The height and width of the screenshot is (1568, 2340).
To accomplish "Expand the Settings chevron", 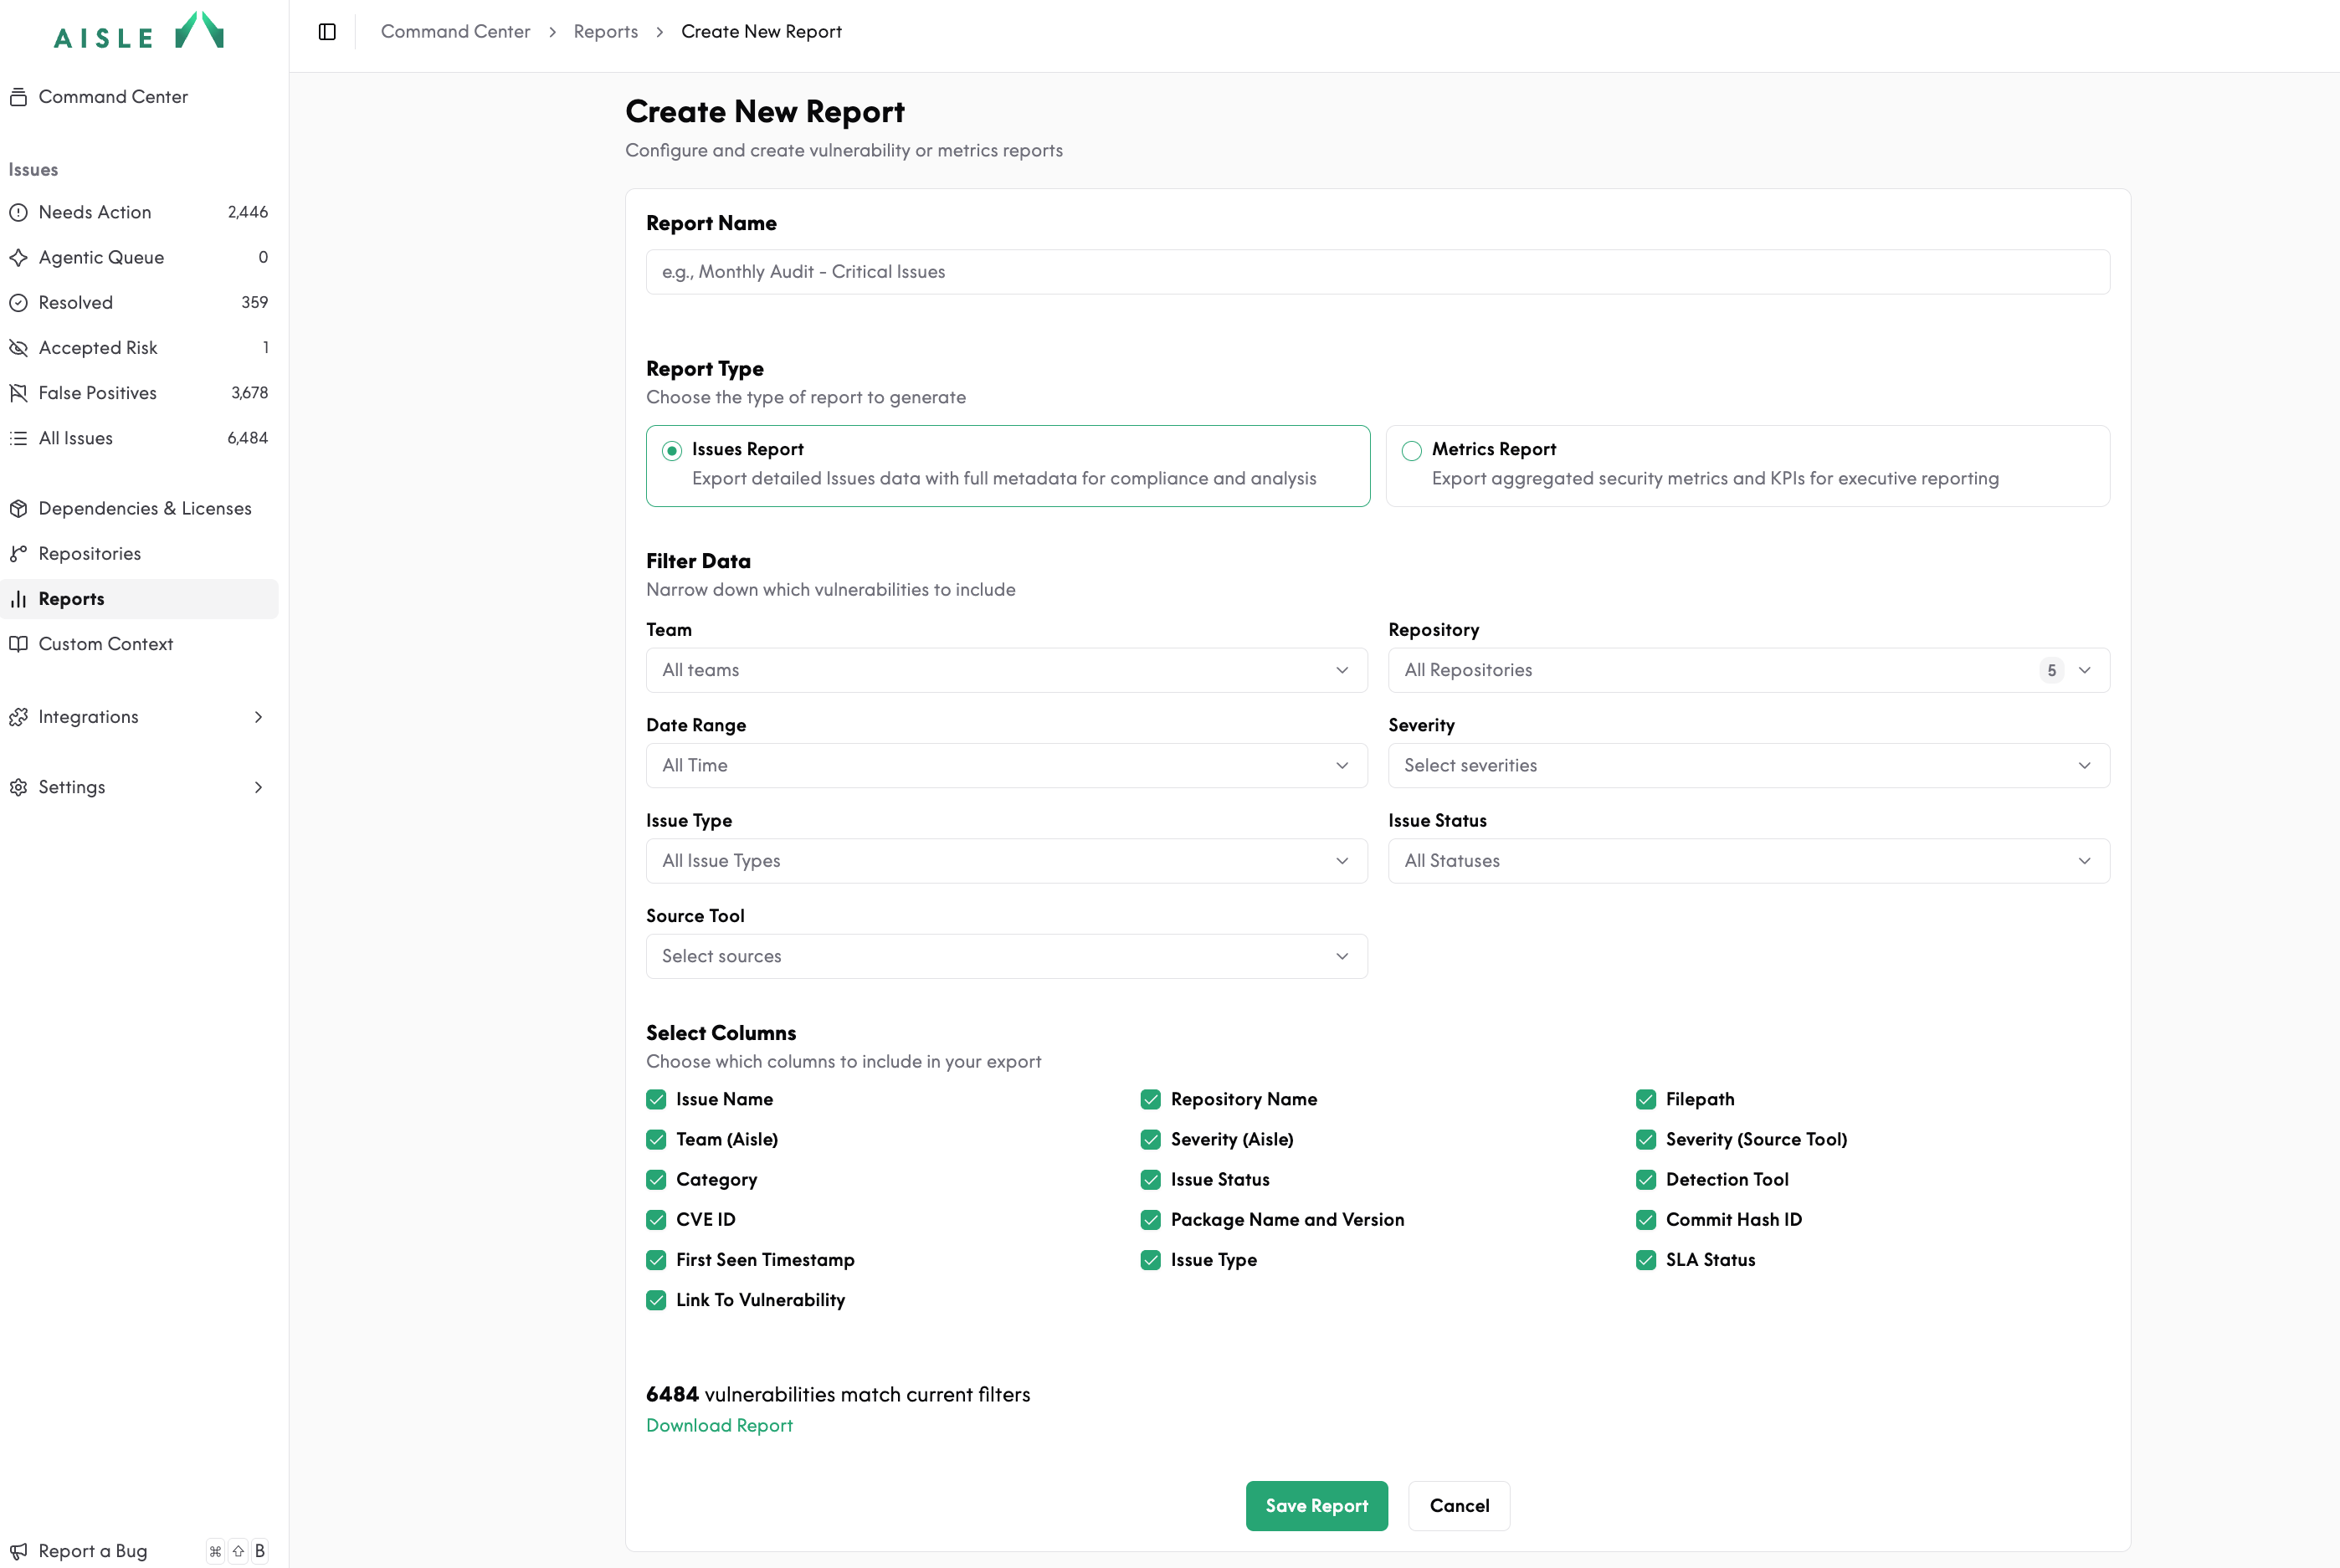I will tap(258, 787).
